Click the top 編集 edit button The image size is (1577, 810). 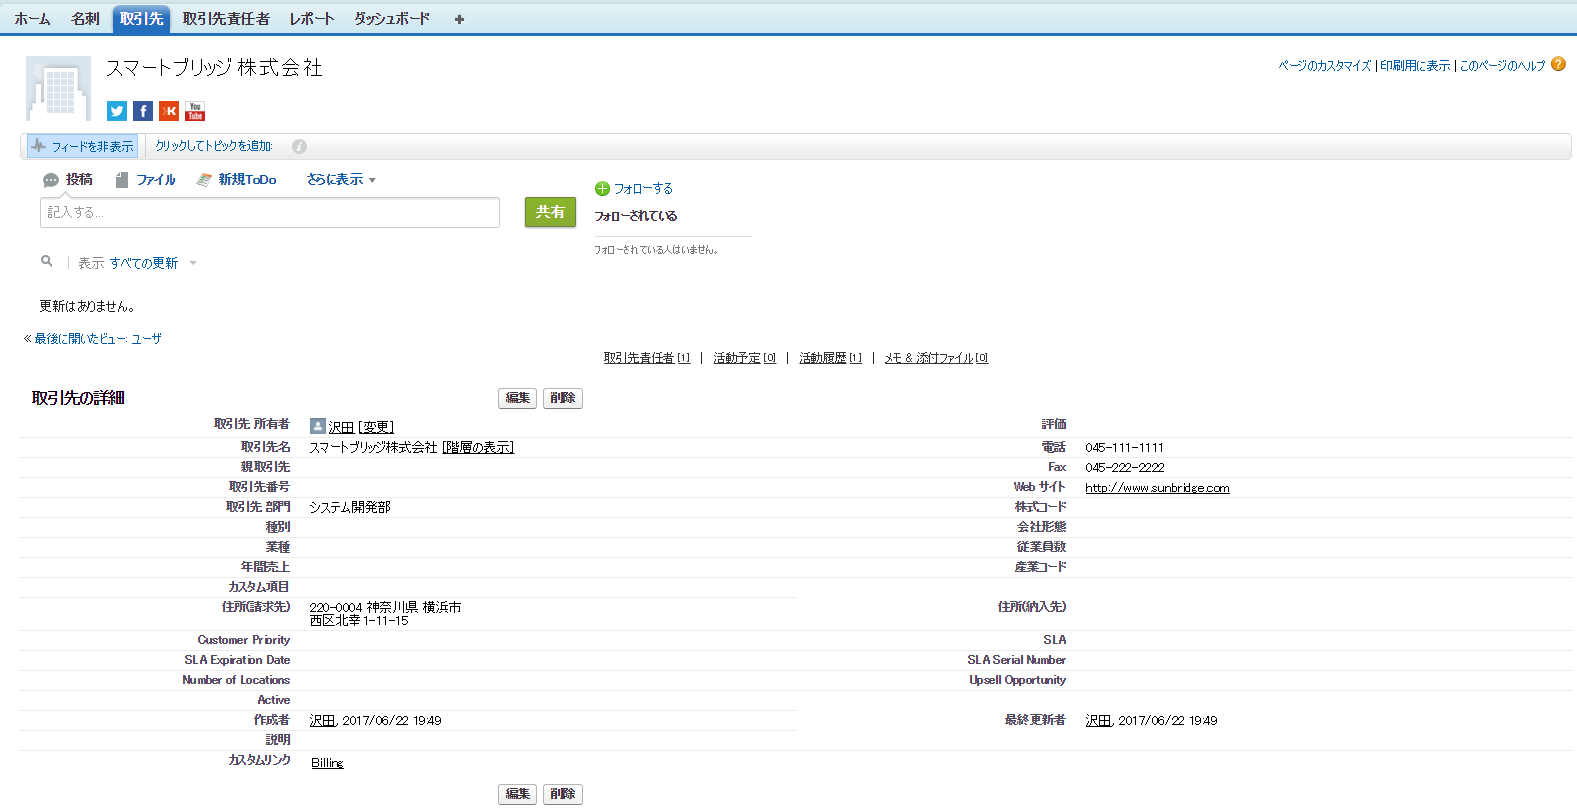tap(518, 398)
